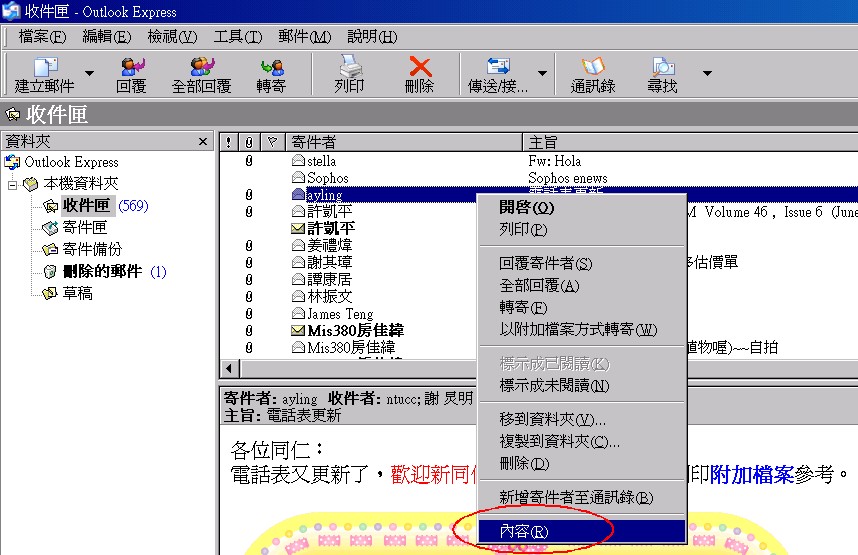The image size is (858, 555).
Task: Close the 資料夾 folder pane
Action: (203, 142)
